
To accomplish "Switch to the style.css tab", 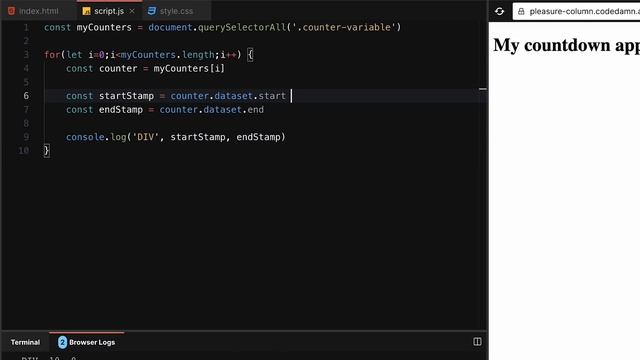I will pos(176,11).
